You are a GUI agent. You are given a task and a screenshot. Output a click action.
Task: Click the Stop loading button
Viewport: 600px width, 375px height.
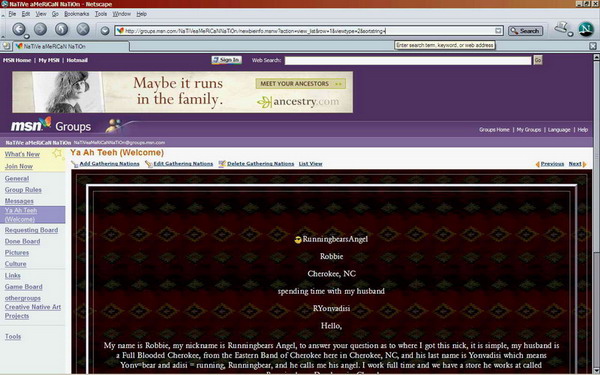point(83,29)
